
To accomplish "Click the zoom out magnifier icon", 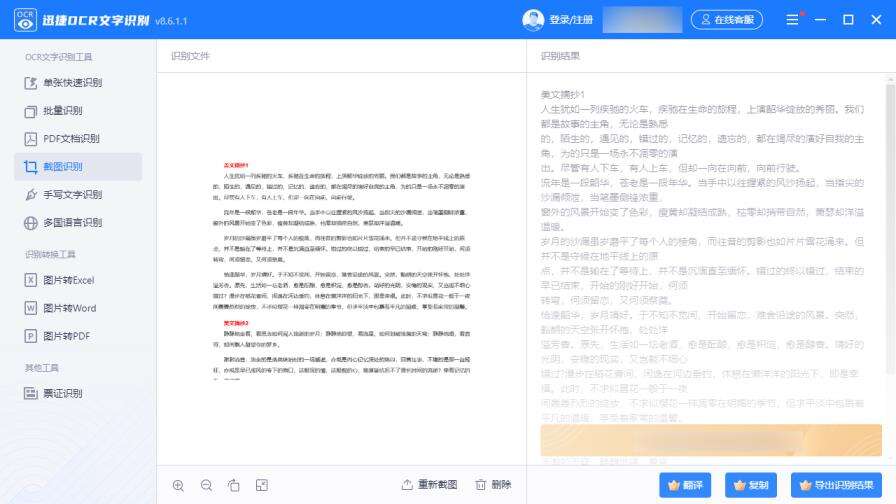I will 206,485.
